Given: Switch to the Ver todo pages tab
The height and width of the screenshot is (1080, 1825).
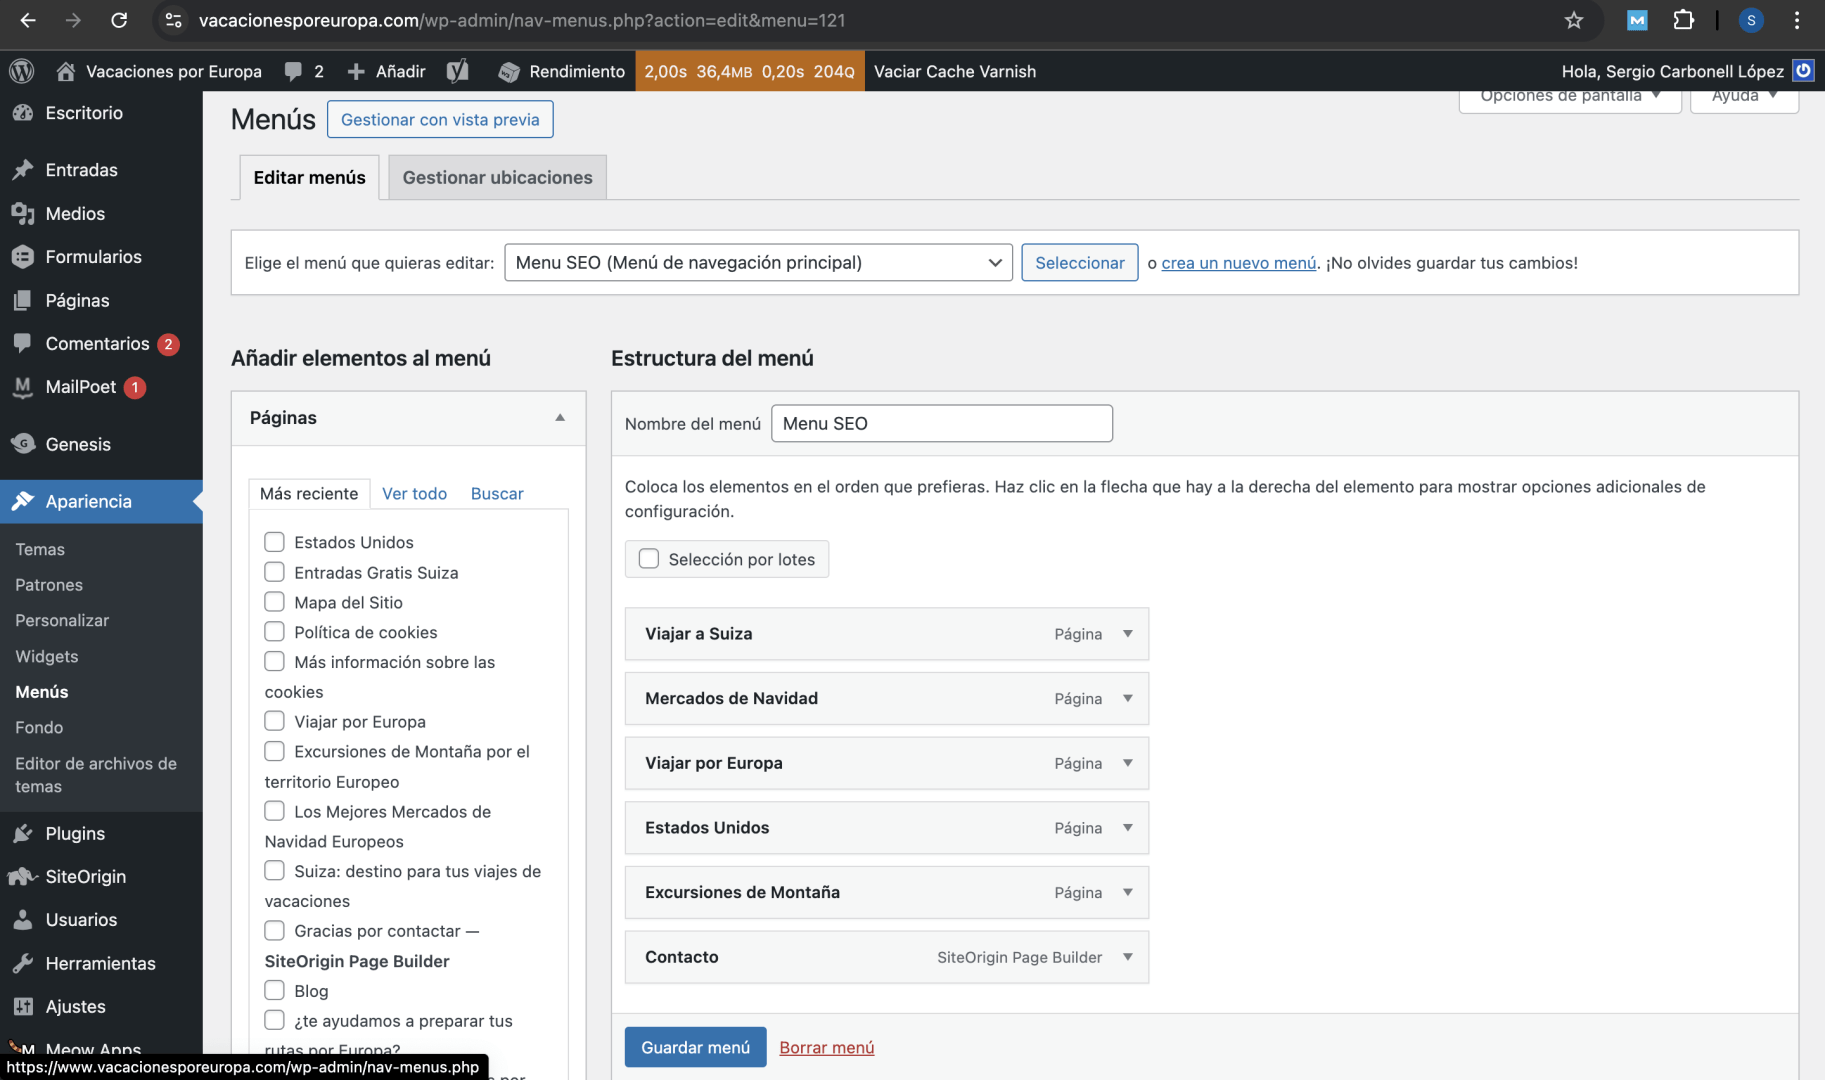Looking at the screenshot, I should coord(414,493).
